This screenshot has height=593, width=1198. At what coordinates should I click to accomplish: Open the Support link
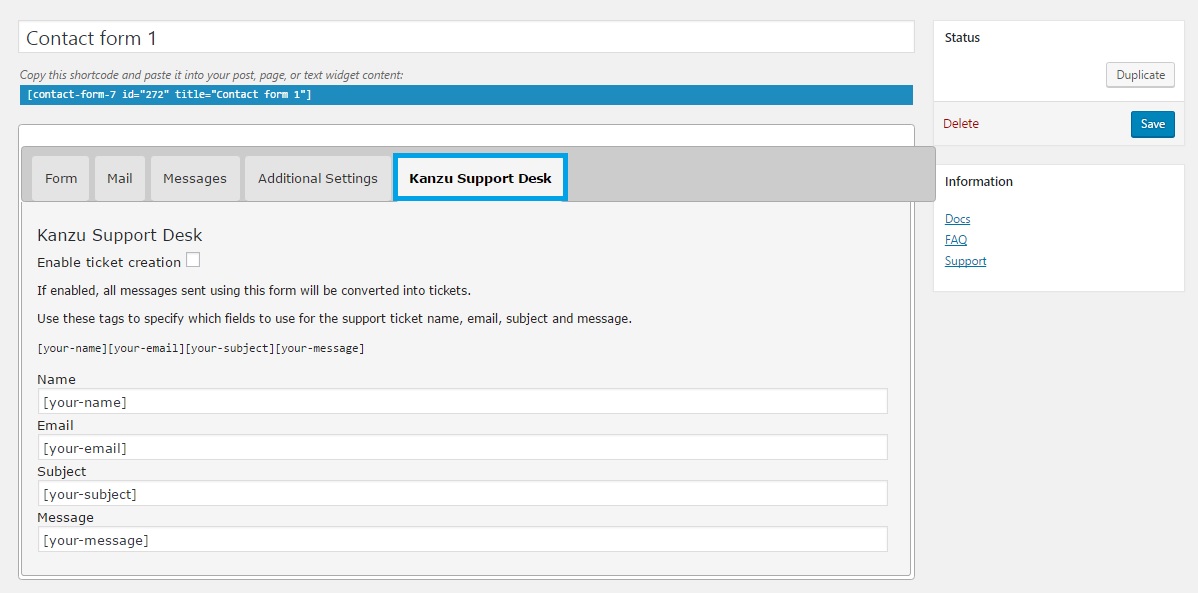pos(965,261)
